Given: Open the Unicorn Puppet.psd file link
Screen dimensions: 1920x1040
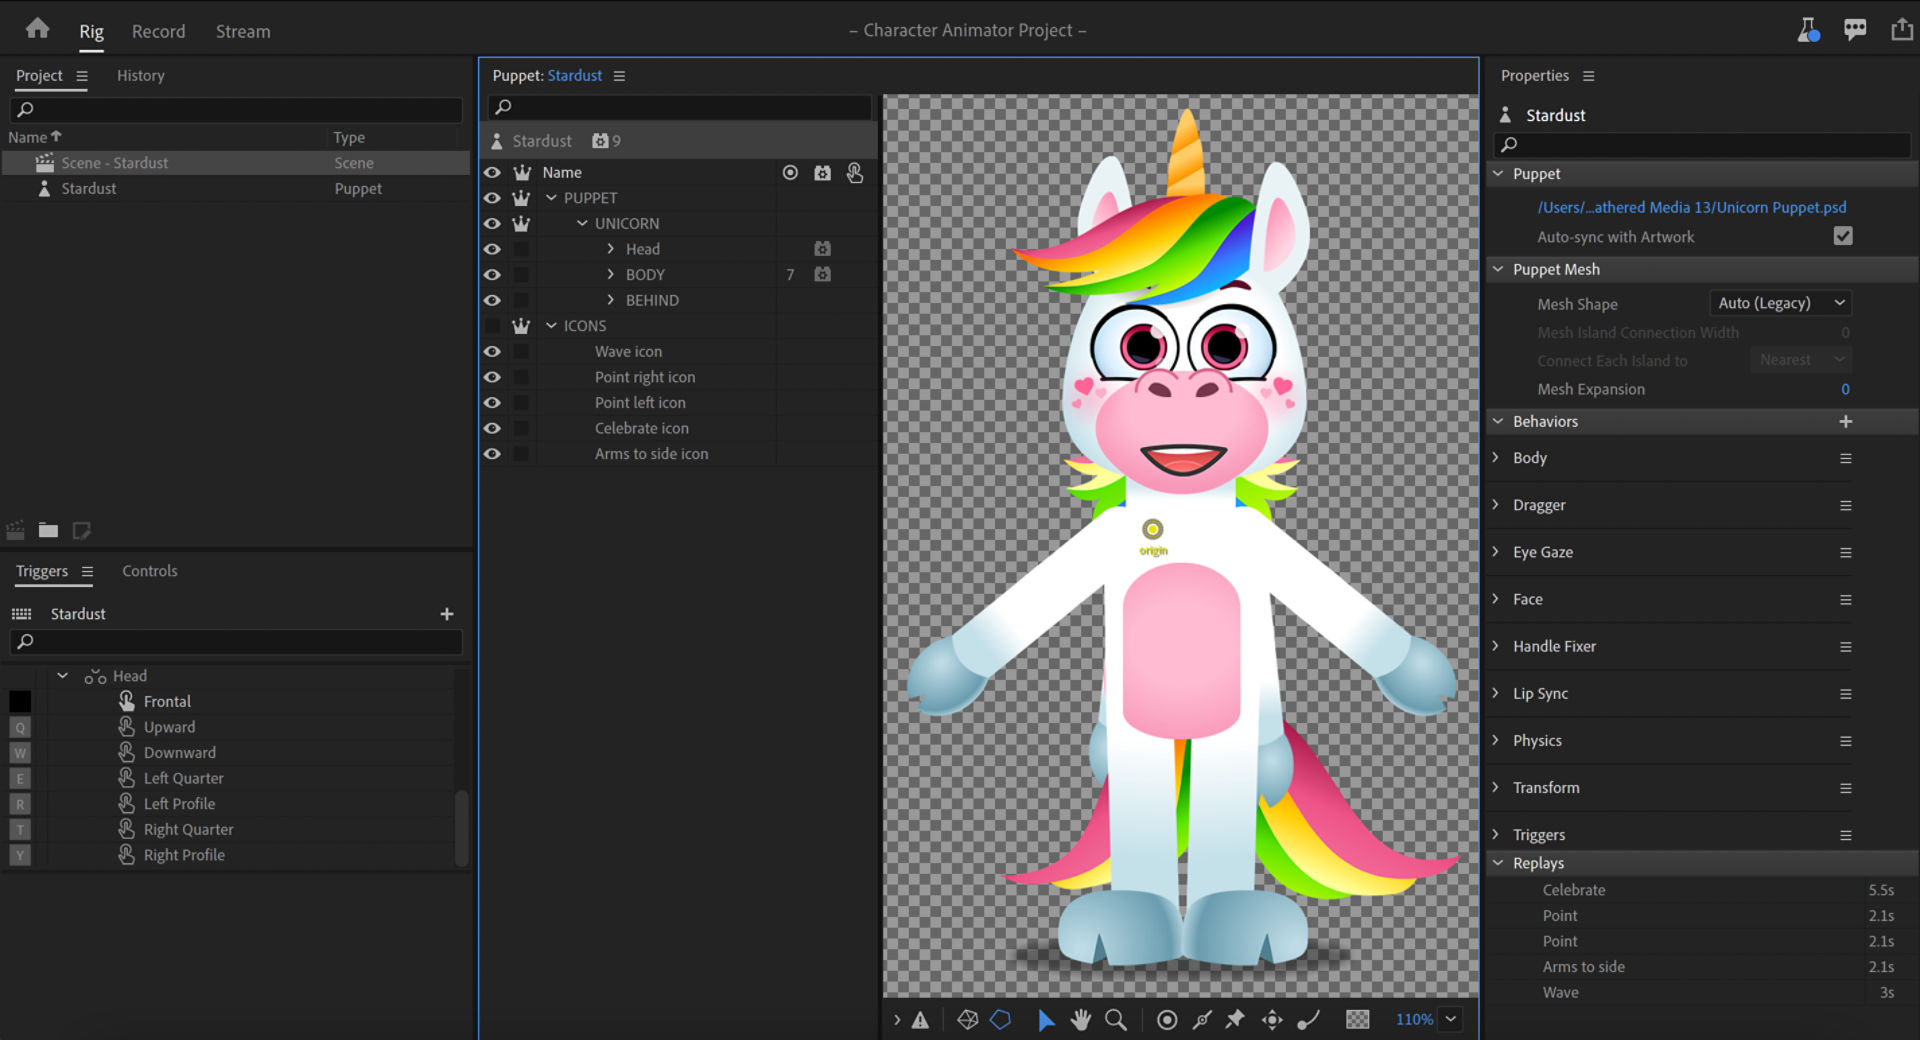Looking at the screenshot, I should pyautogui.click(x=1691, y=207).
